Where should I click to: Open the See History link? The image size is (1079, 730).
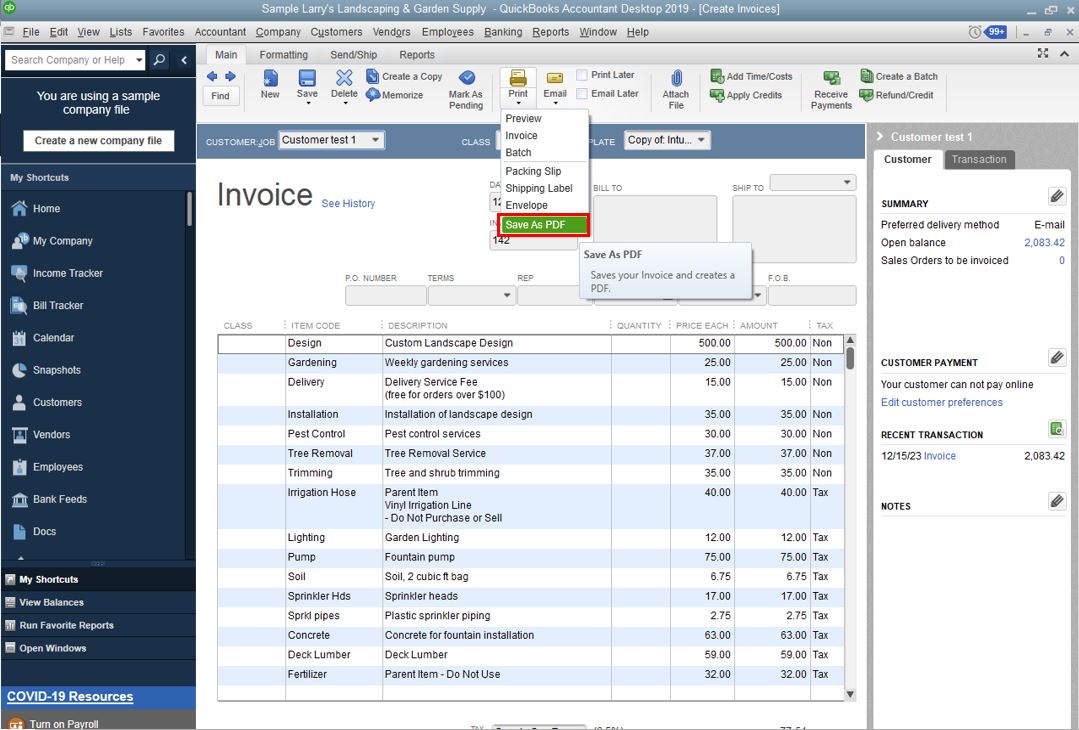click(348, 204)
